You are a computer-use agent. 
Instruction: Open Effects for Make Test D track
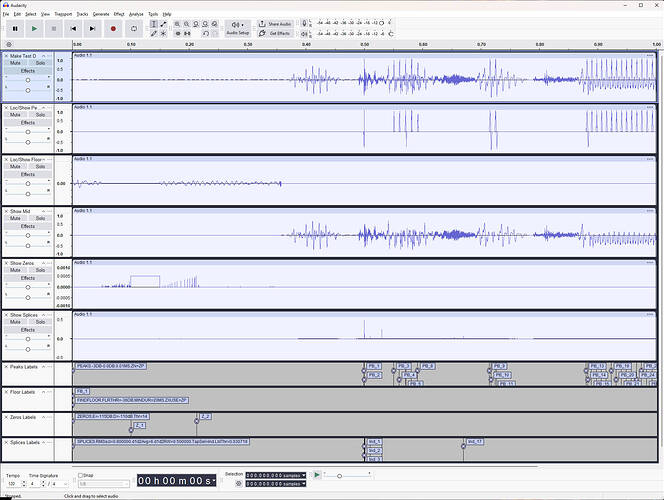(28, 71)
